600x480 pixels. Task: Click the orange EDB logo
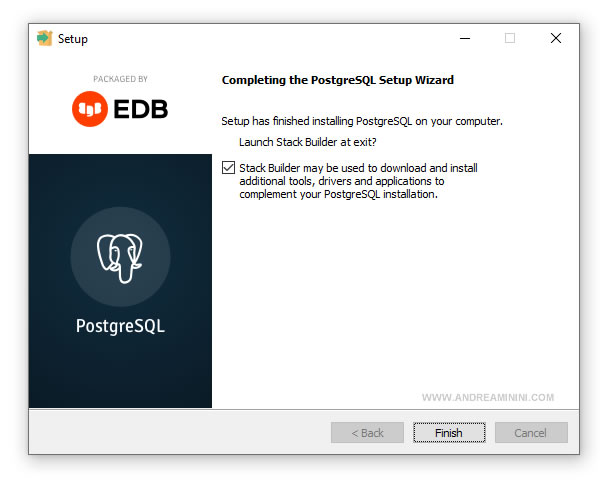tap(90, 109)
